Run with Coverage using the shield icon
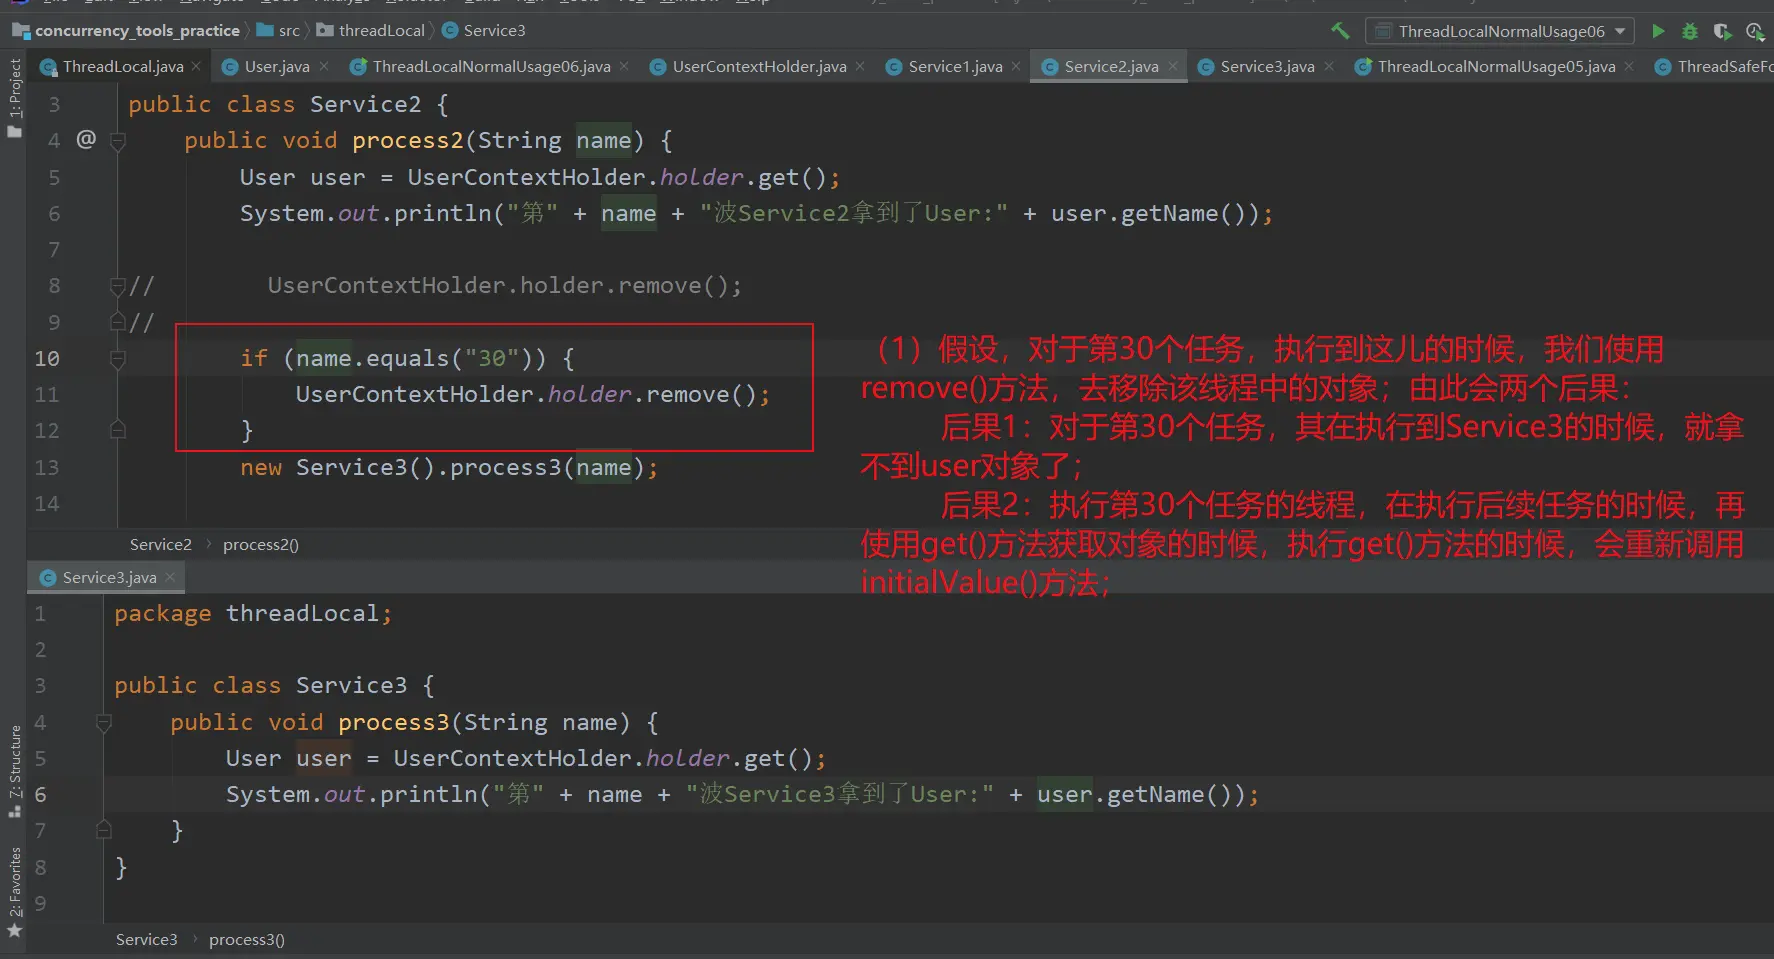This screenshot has width=1774, height=959. coord(1722,31)
